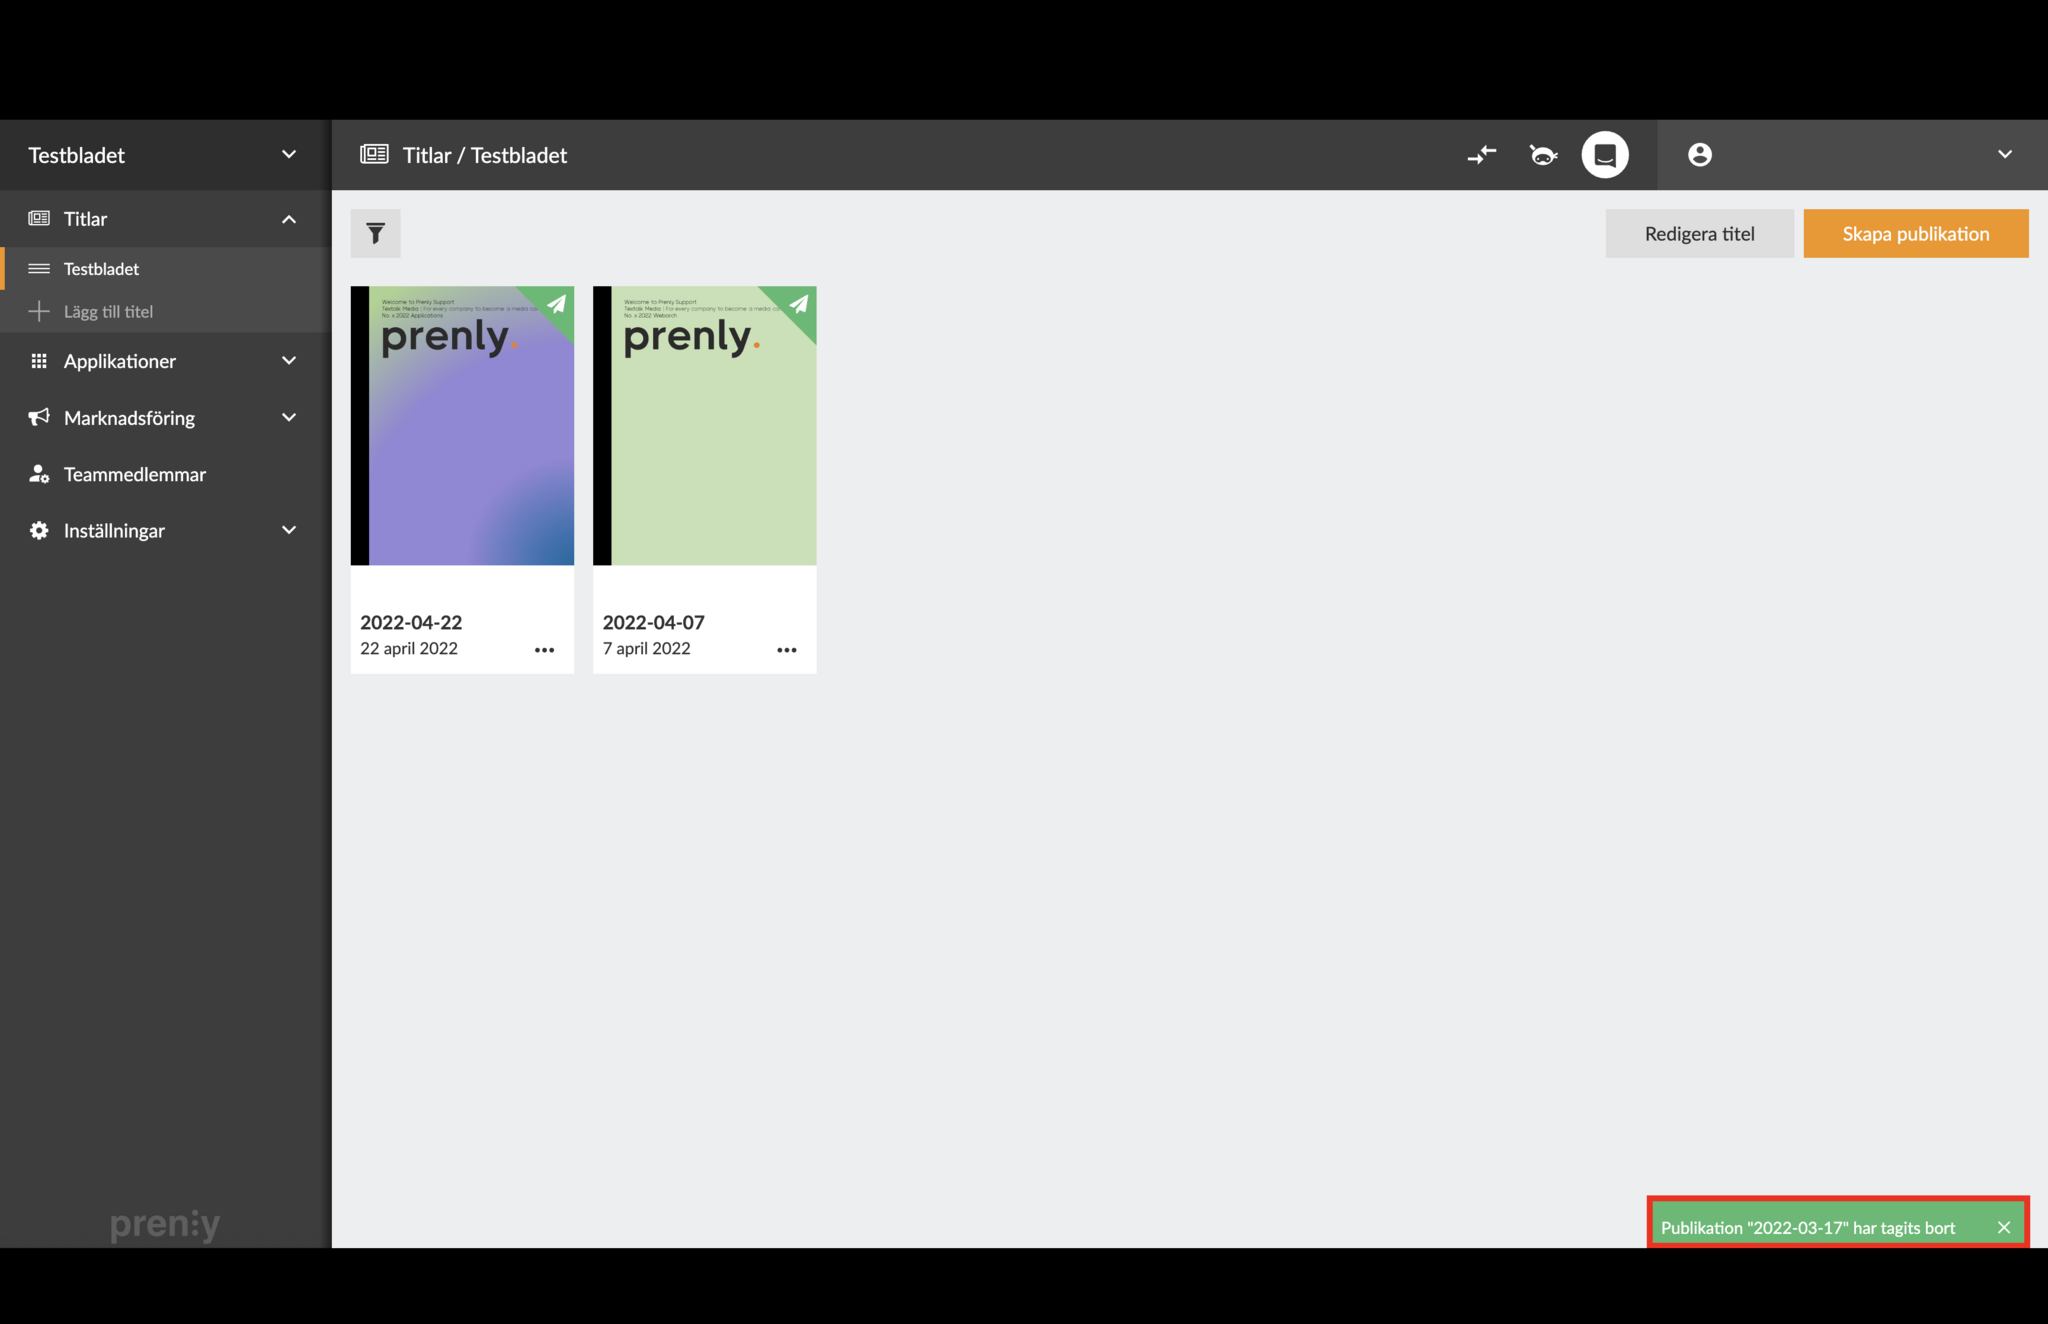Click the orange Skapa publikation button

click(1915, 234)
